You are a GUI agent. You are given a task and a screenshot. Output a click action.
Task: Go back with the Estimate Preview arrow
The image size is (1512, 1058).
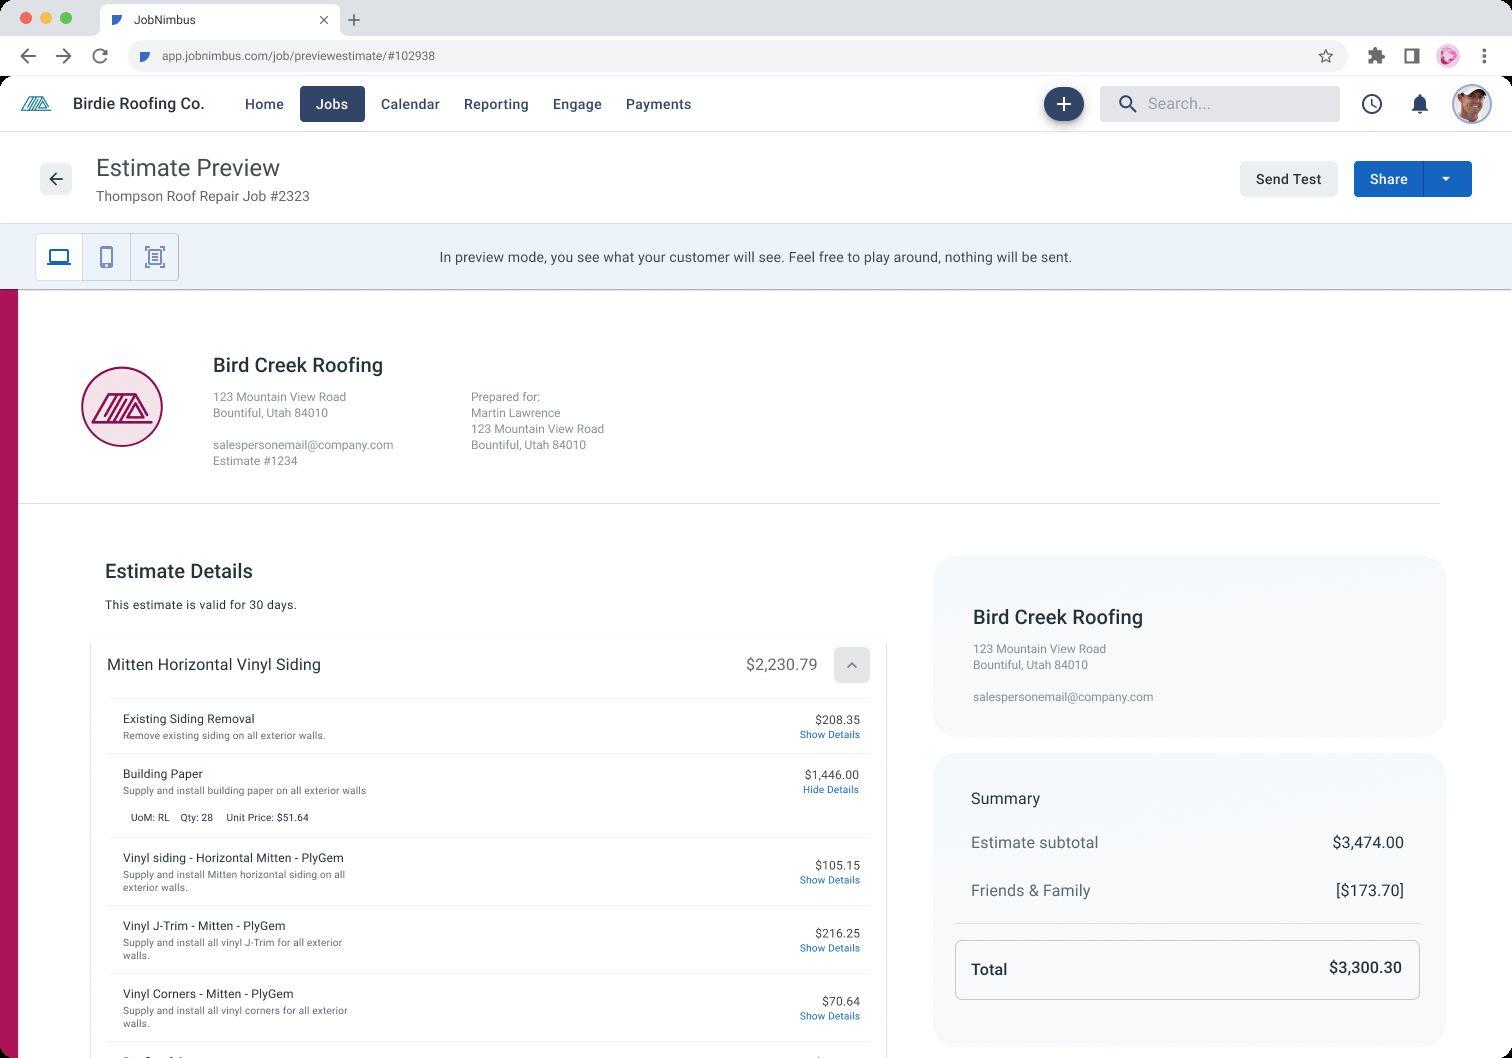click(56, 179)
